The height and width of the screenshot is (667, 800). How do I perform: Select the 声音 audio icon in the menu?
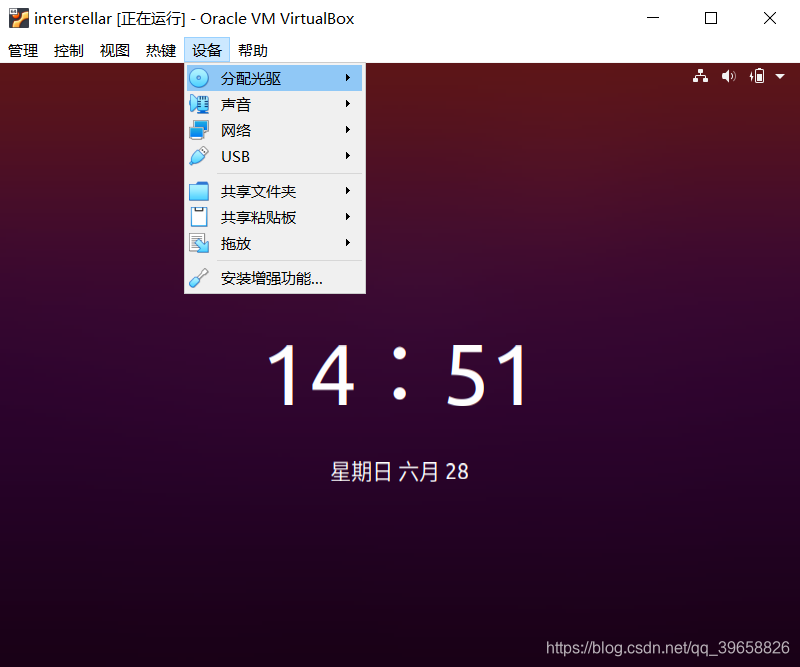click(201, 103)
